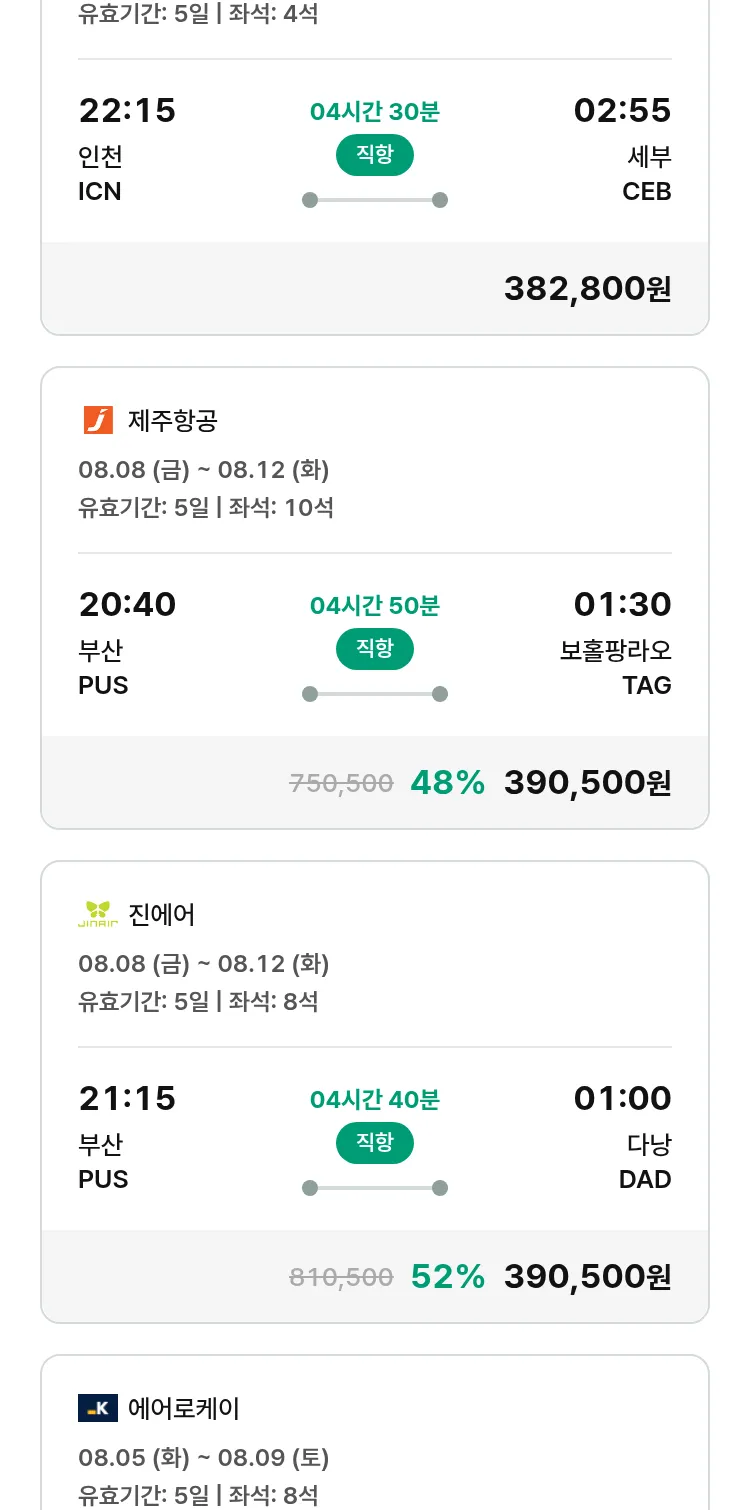Viewport: 750px width, 1510px height.
Task: Click the 20:40 Busan departure time
Action: 127,605
